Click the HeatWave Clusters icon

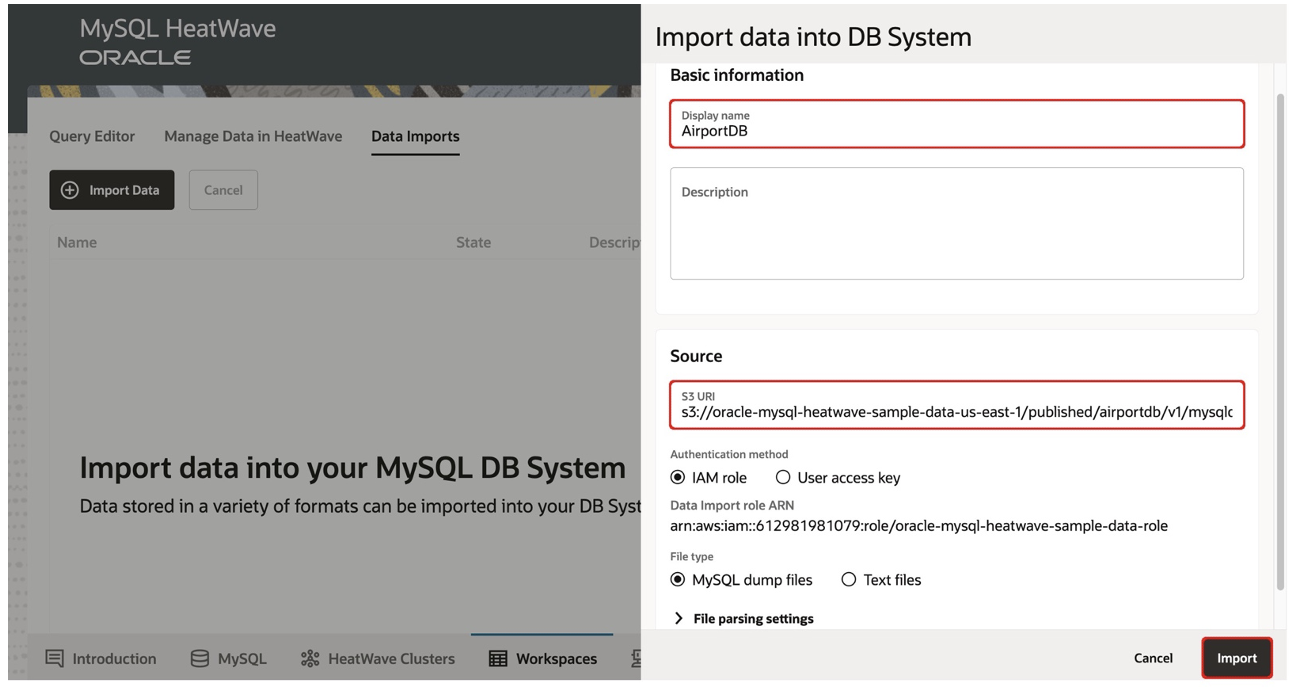pos(310,658)
